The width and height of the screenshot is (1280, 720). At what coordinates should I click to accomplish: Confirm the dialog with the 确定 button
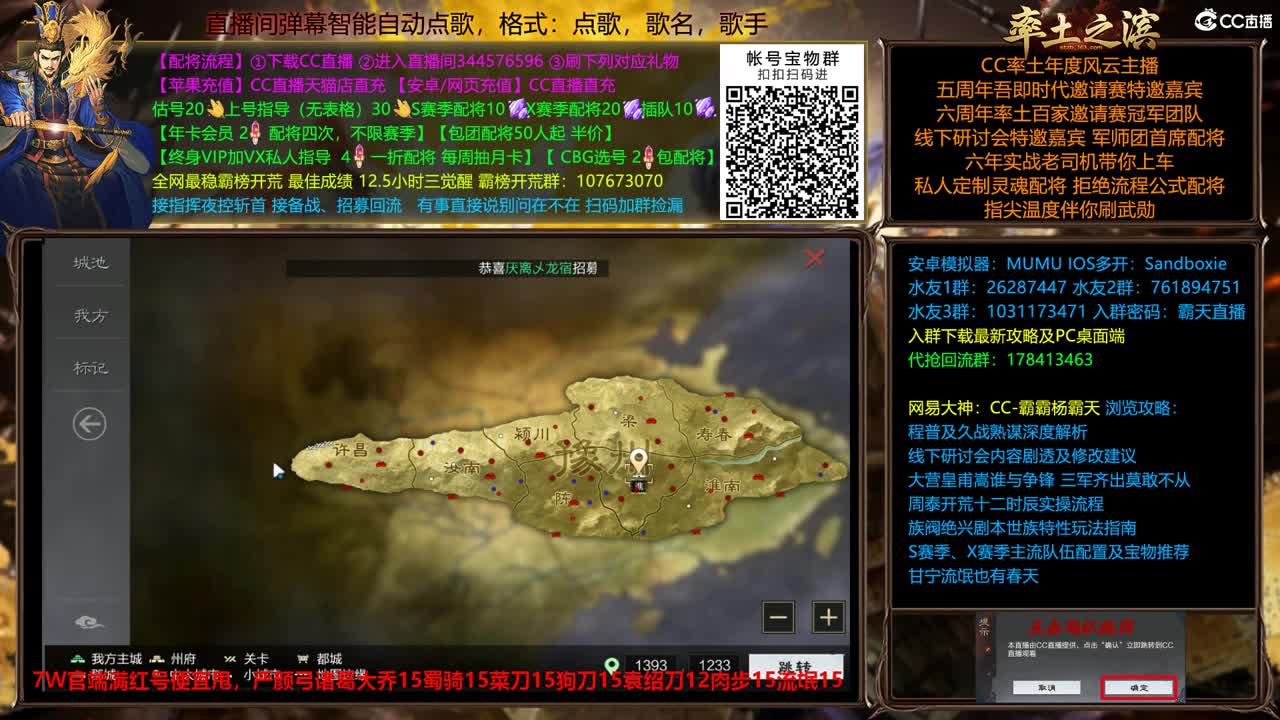(1138, 688)
